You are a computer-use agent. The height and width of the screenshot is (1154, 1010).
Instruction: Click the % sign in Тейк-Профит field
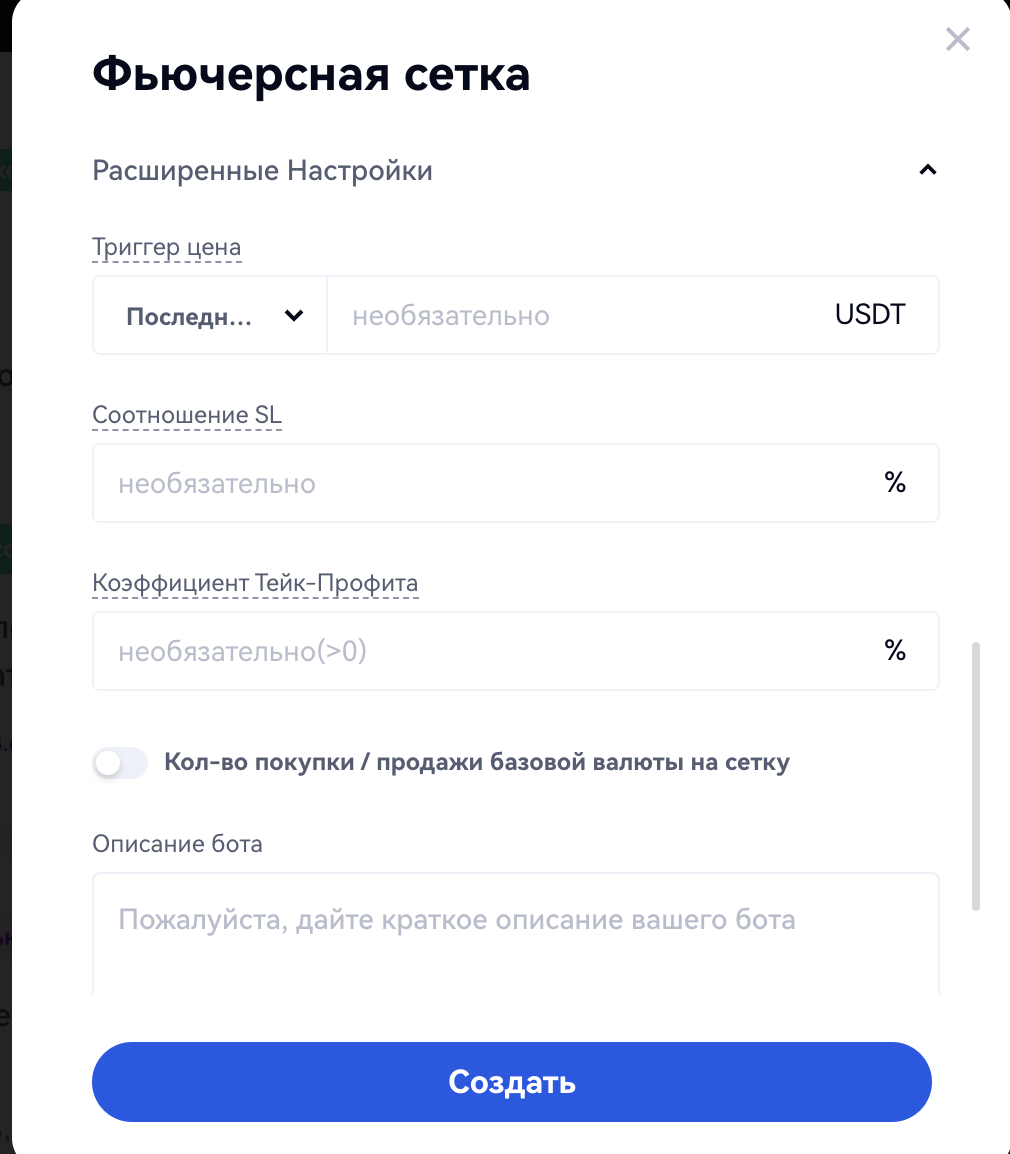pyautogui.click(x=895, y=651)
